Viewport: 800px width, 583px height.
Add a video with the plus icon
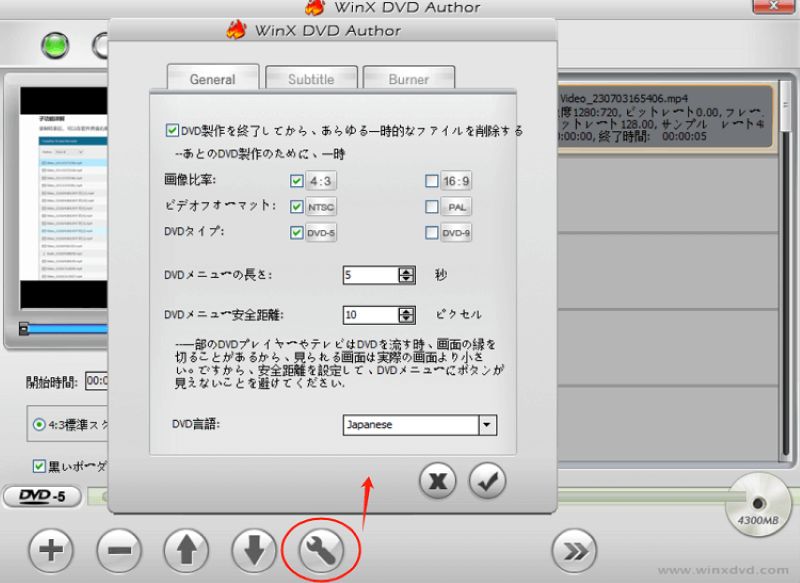tap(50, 550)
